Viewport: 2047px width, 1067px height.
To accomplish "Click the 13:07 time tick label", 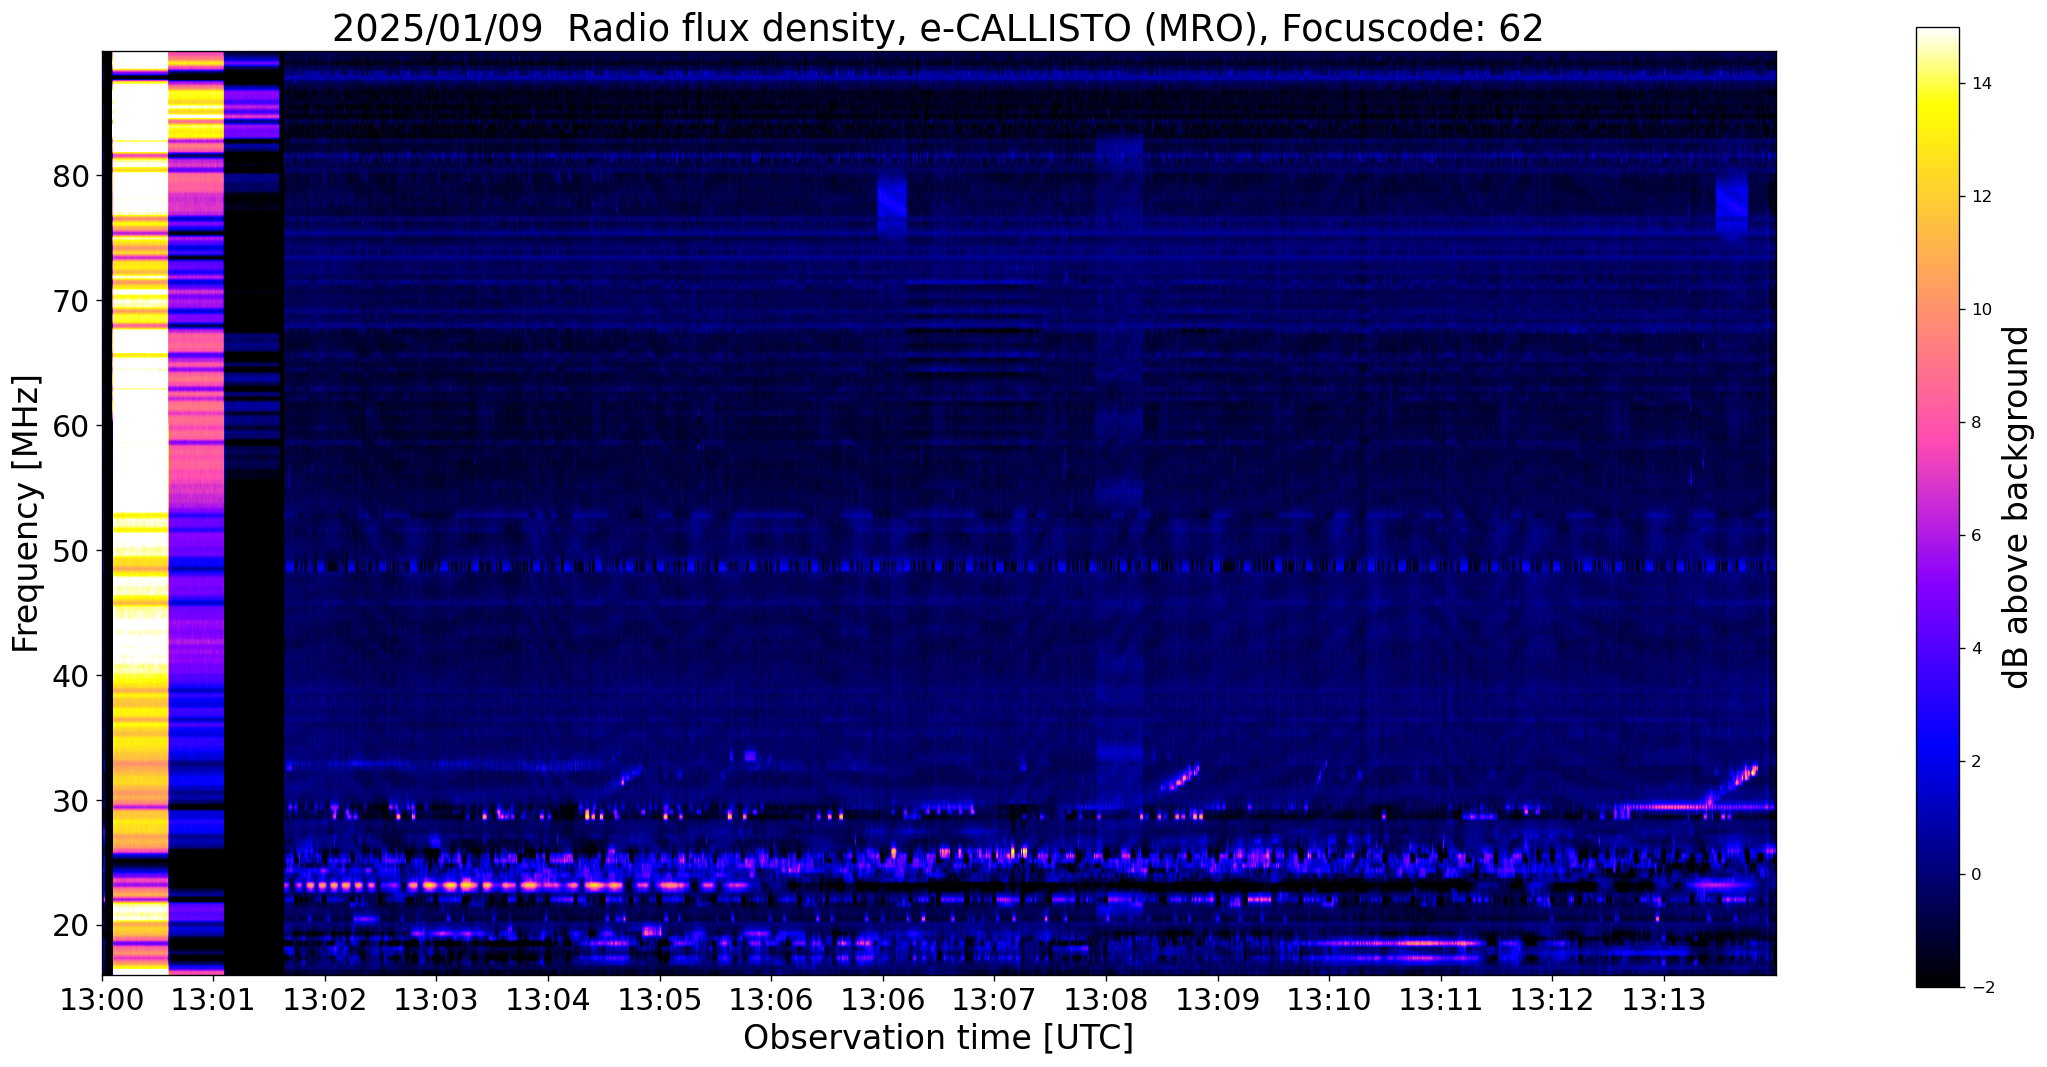I will [994, 1000].
